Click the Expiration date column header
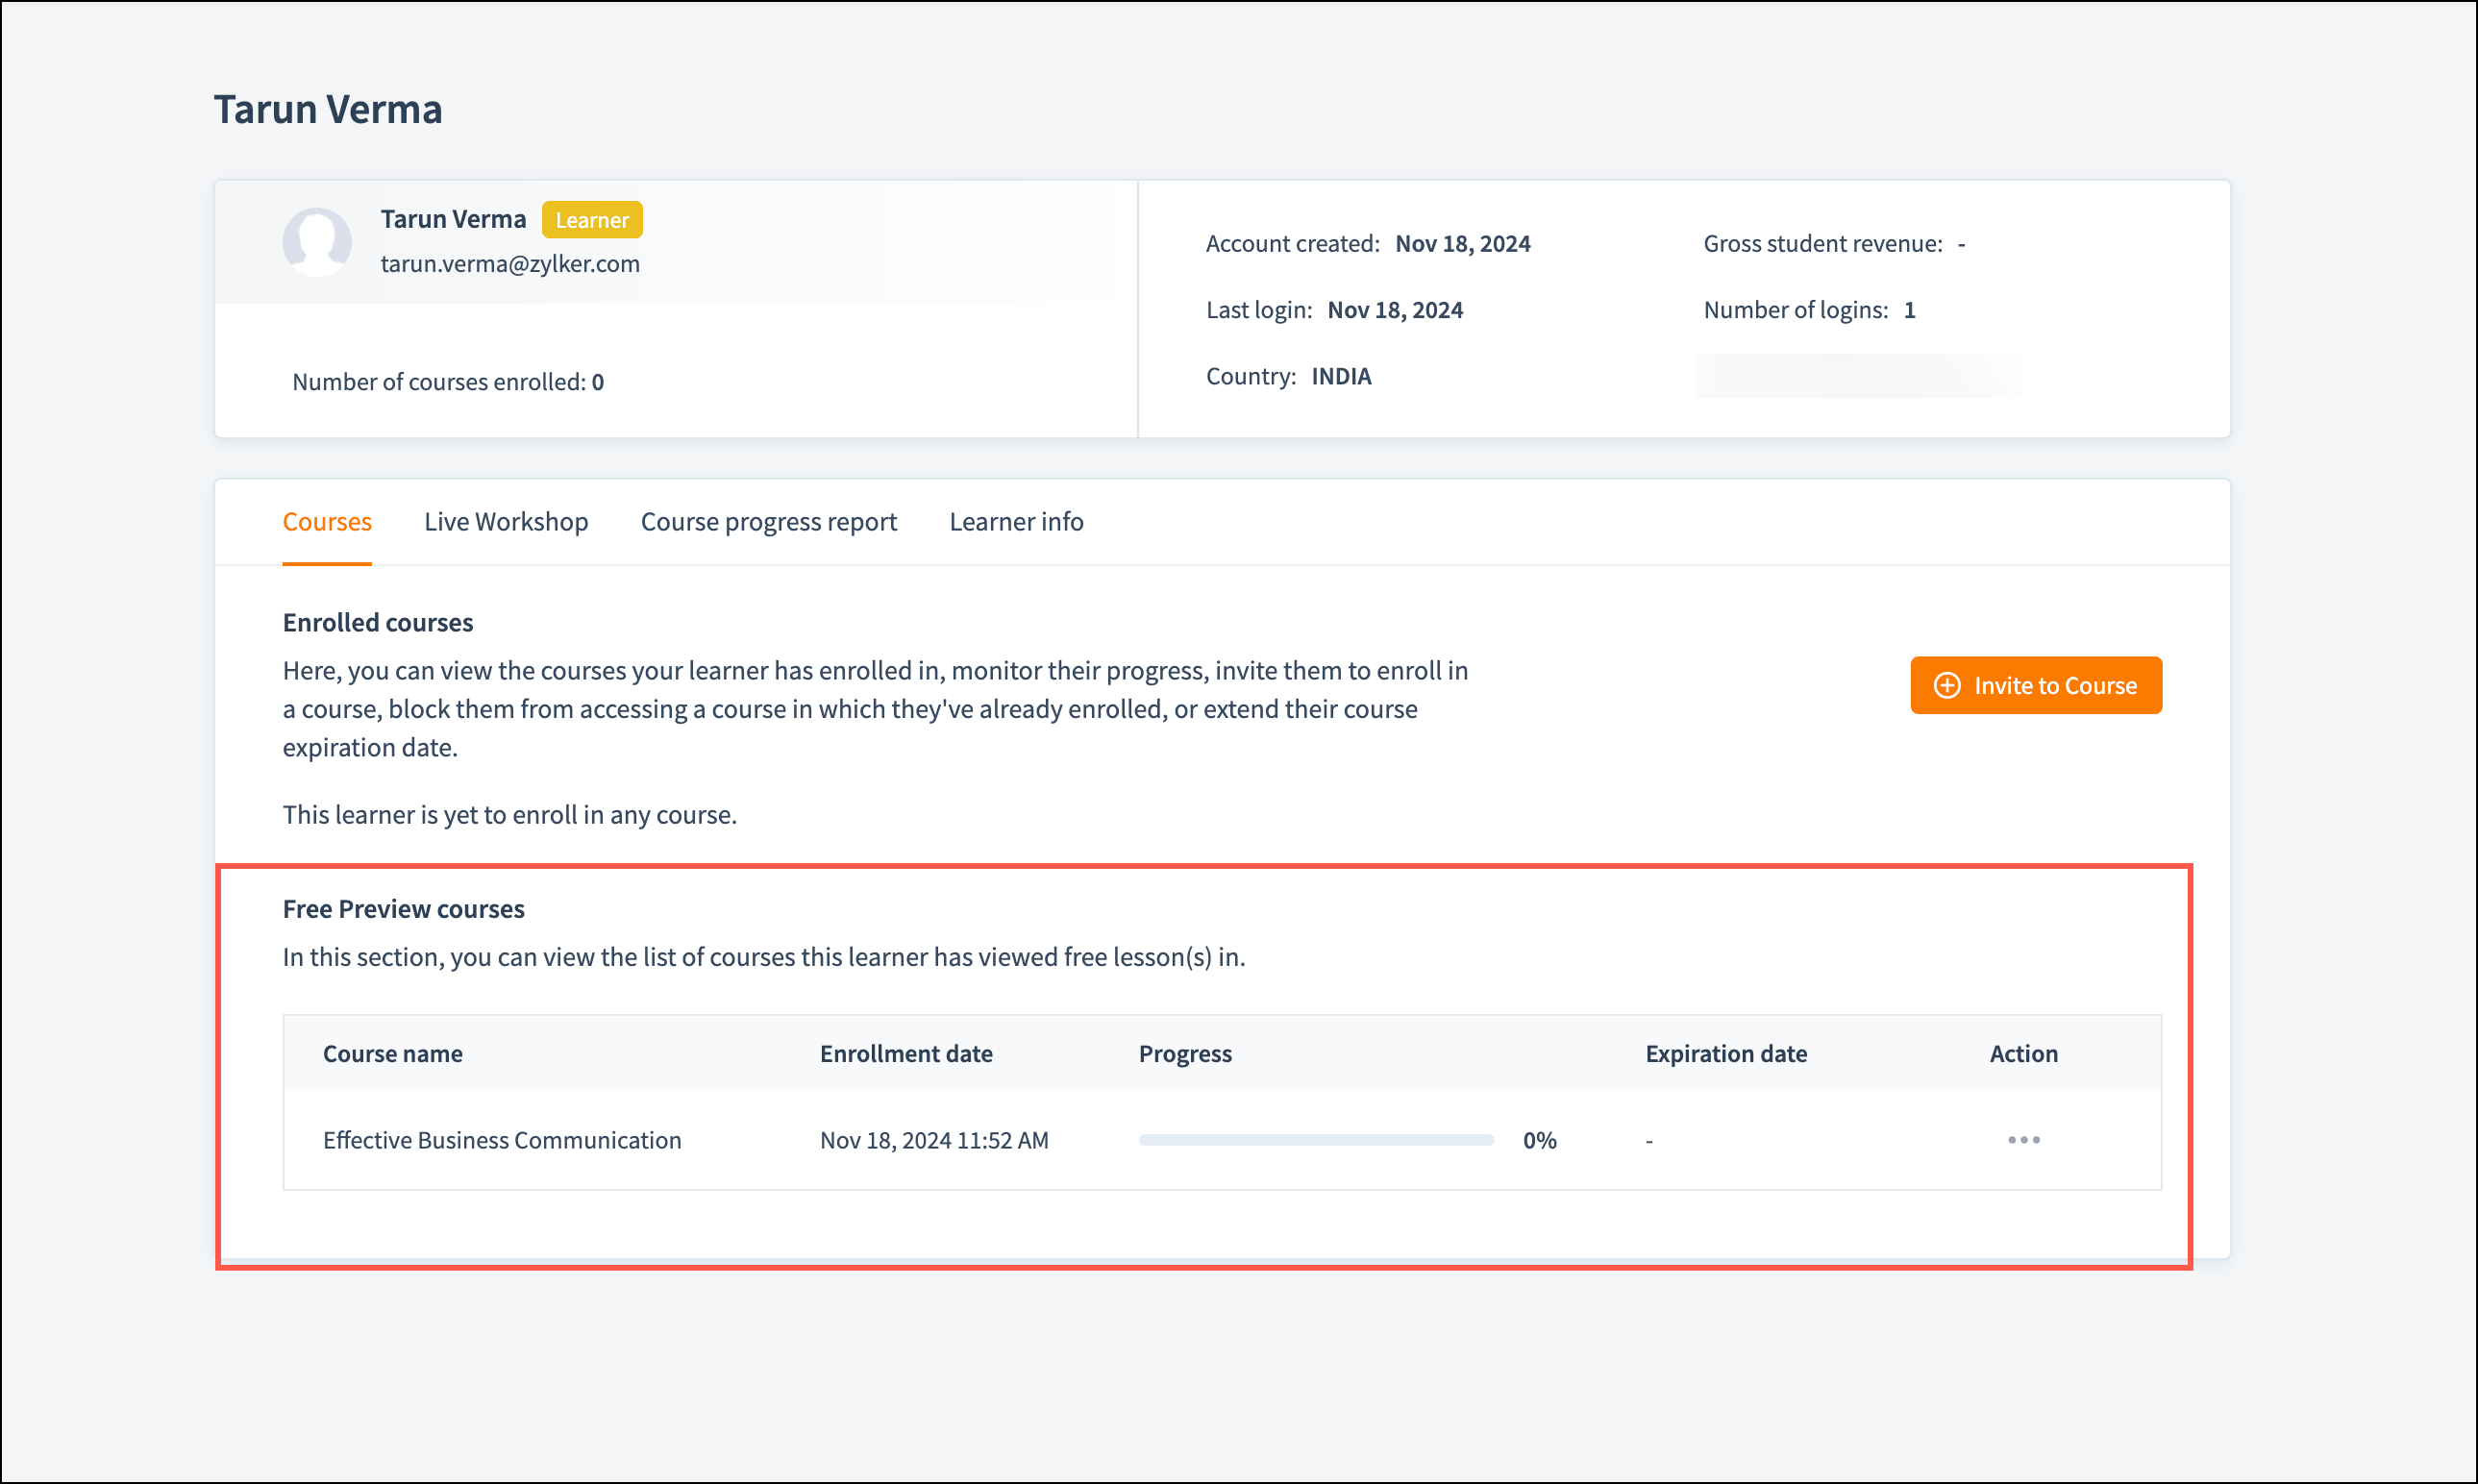This screenshot has height=1484, width=2478. click(1726, 1054)
